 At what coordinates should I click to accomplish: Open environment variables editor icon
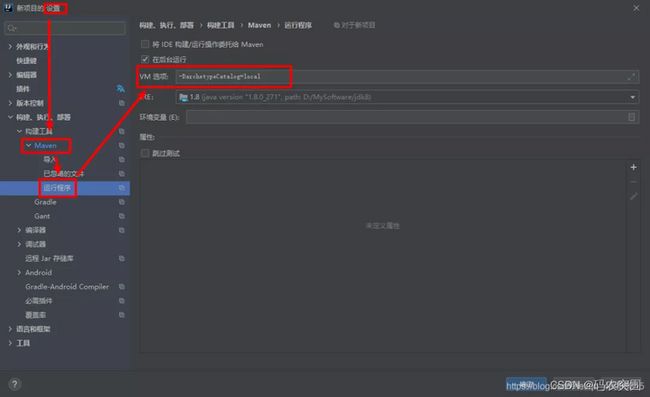coord(631,117)
